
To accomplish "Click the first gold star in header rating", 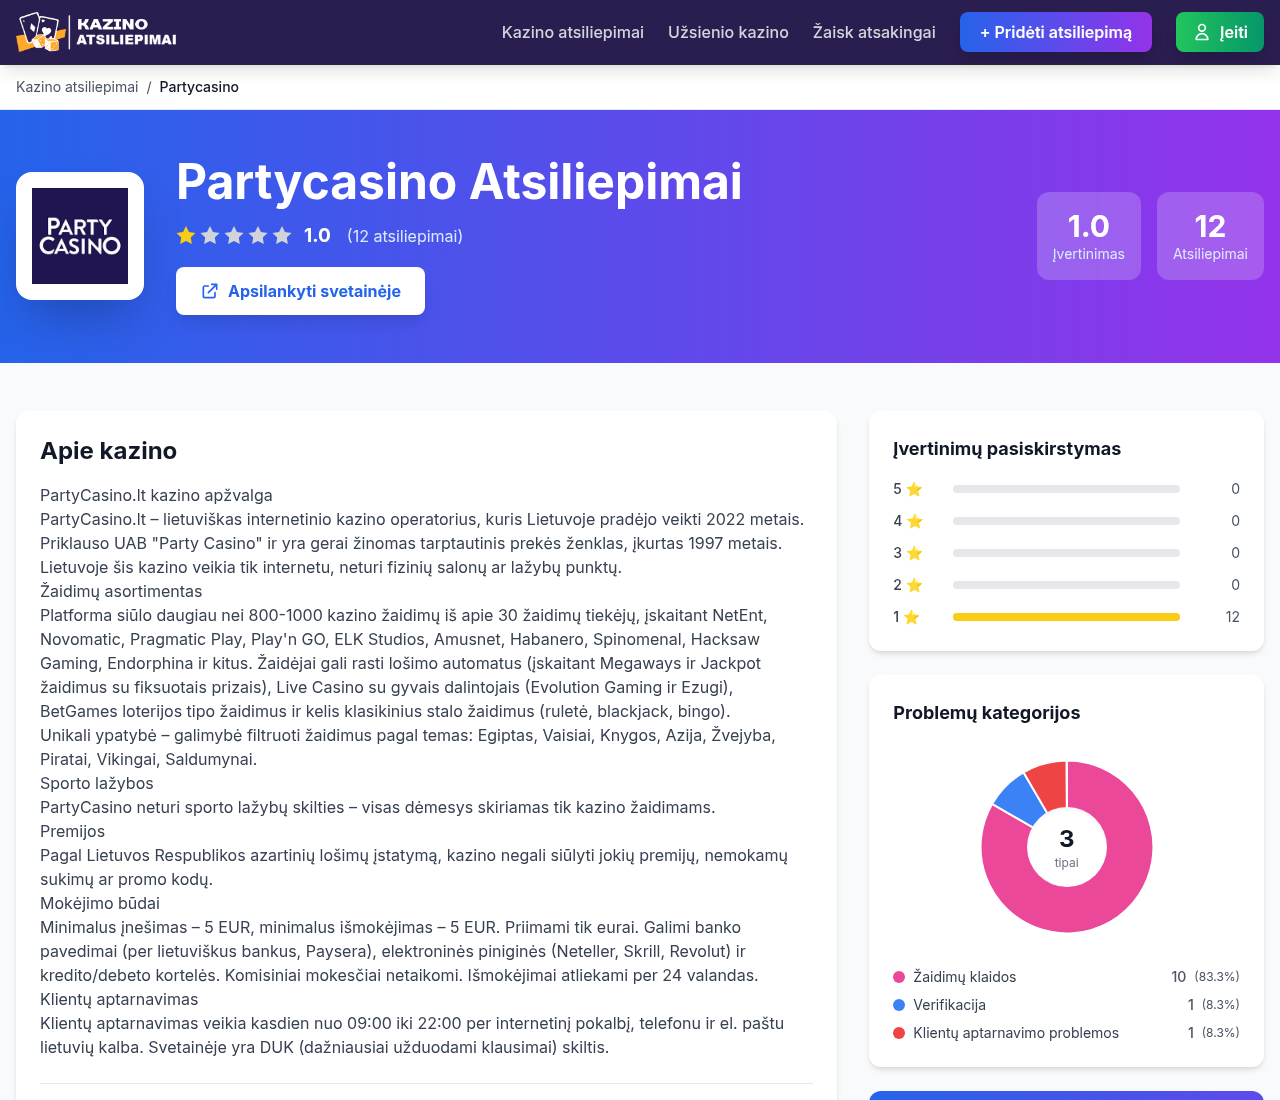I will (x=186, y=235).
